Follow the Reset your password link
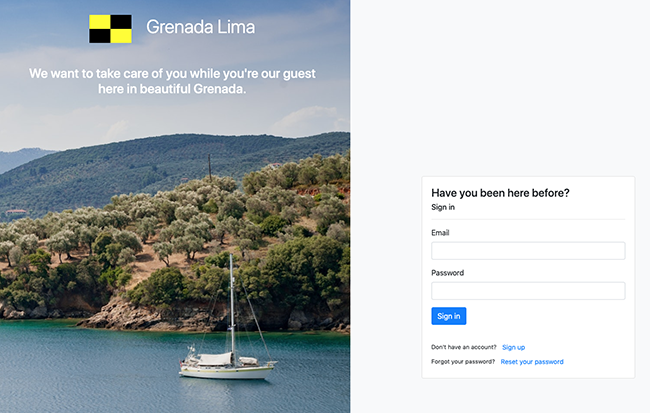650x413 pixels. [x=532, y=362]
